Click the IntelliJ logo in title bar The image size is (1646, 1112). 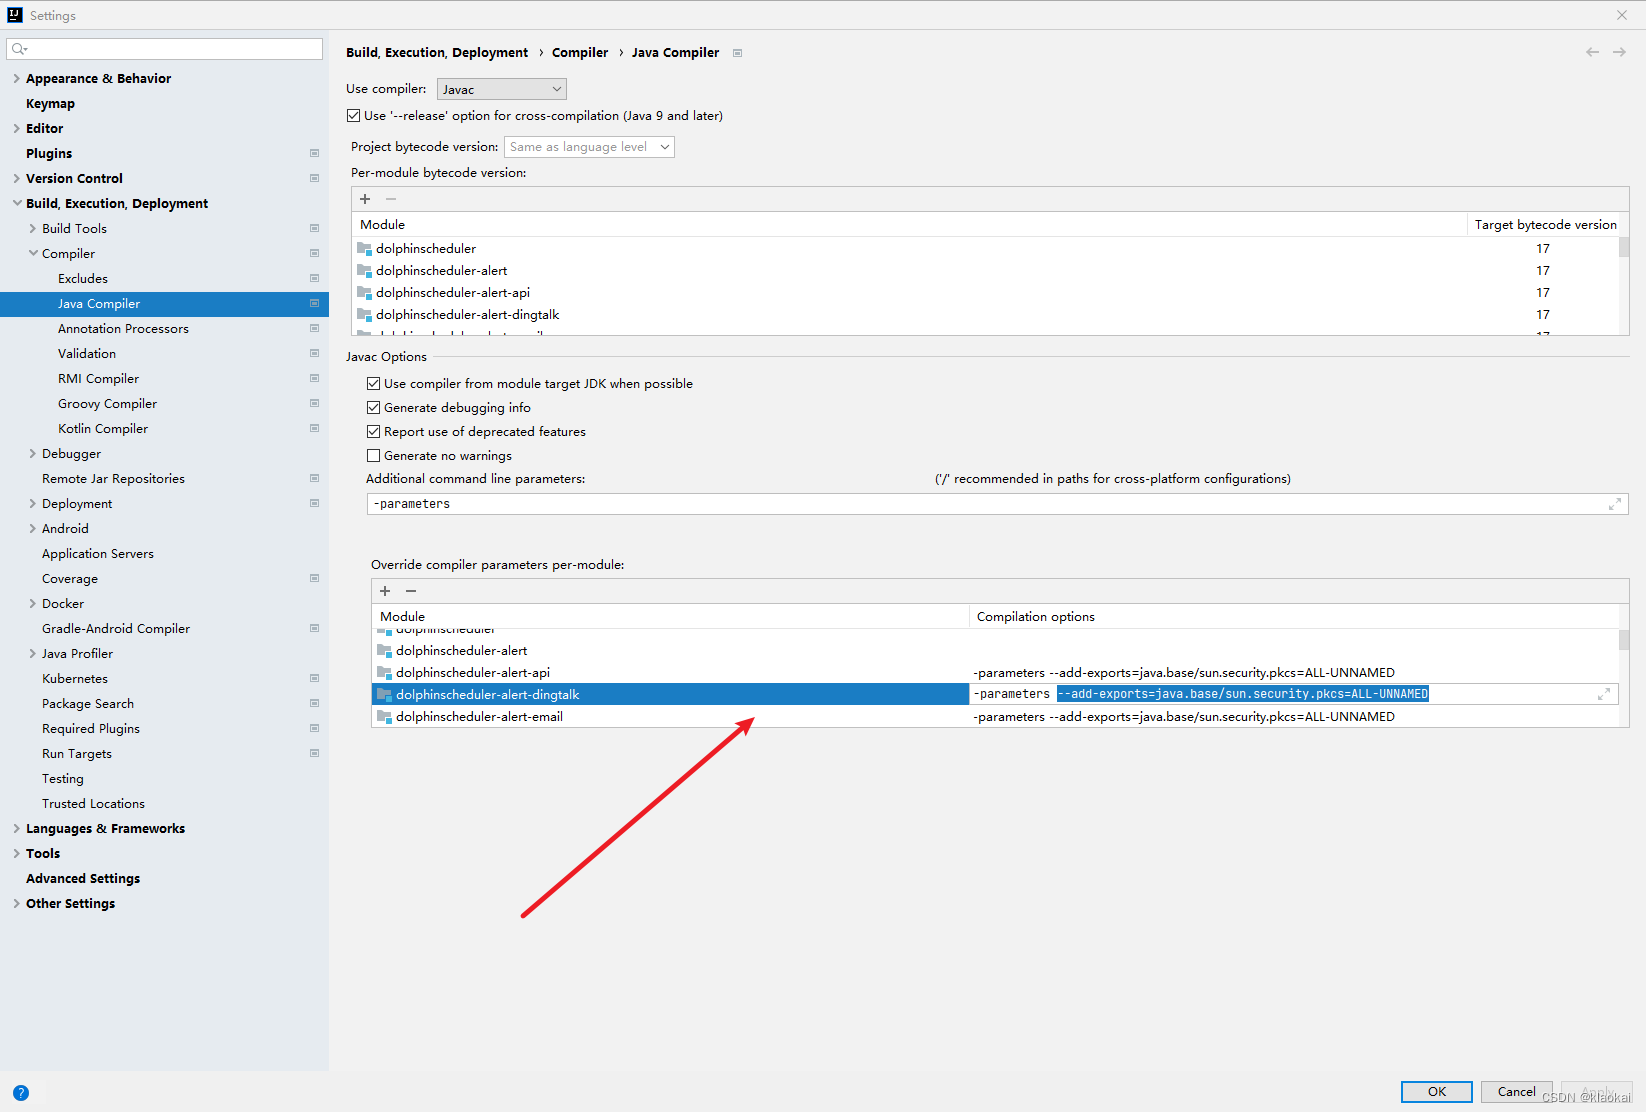point(14,15)
